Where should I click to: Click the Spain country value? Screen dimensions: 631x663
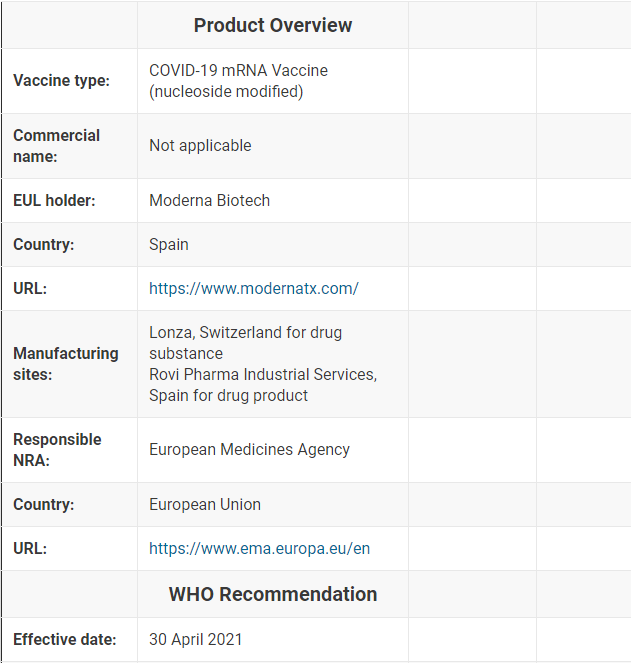pyautogui.click(x=169, y=244)
